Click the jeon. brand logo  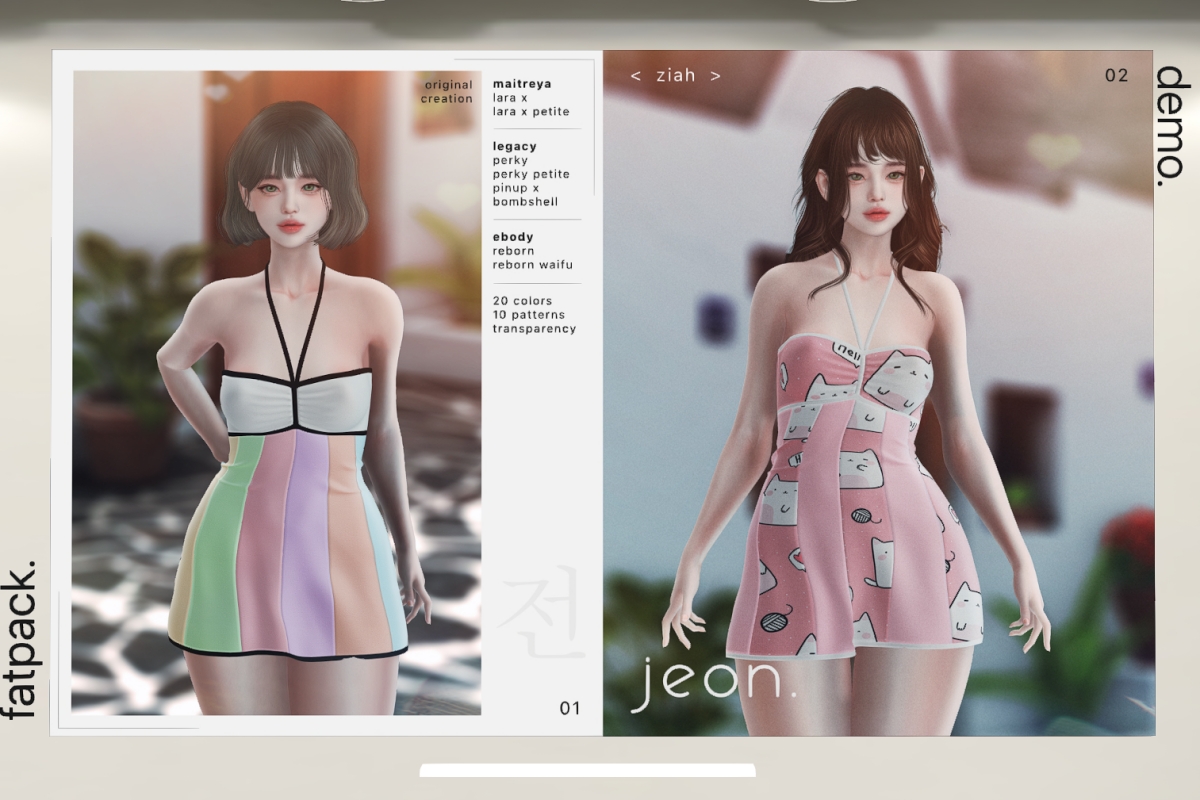pyautogui.click(x=708, y=685)
